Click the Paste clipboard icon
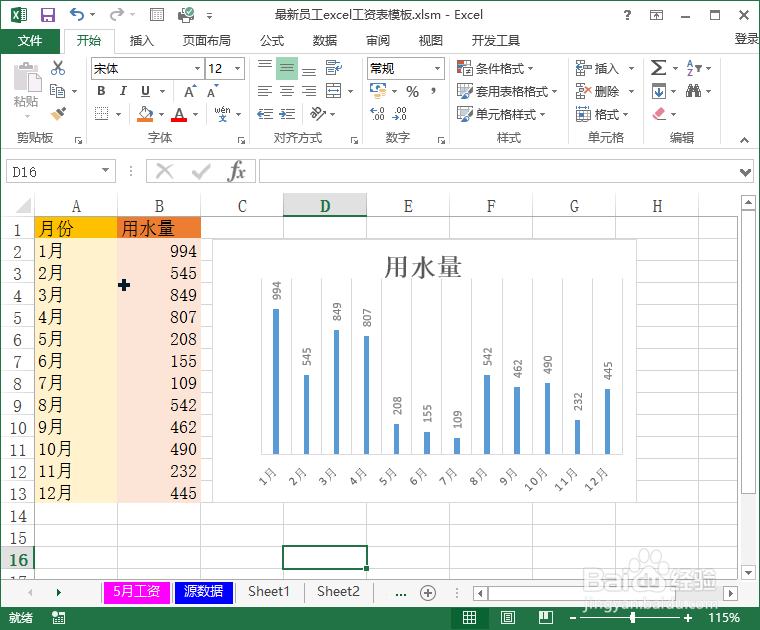Screen dimensions: 760x630 click(27, 78)
